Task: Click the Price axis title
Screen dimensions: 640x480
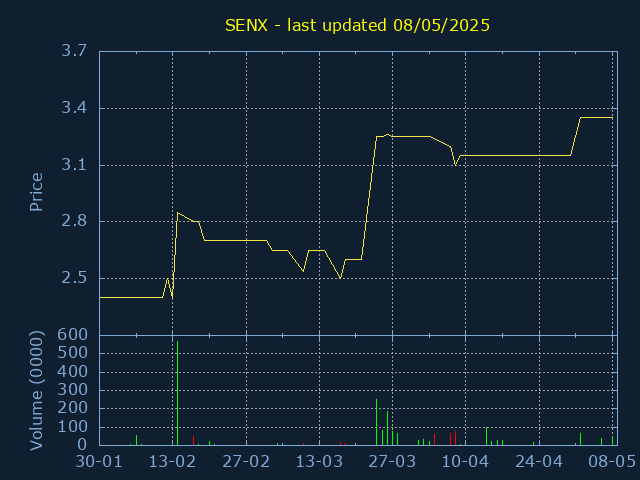Action: [x=36, y=192]
